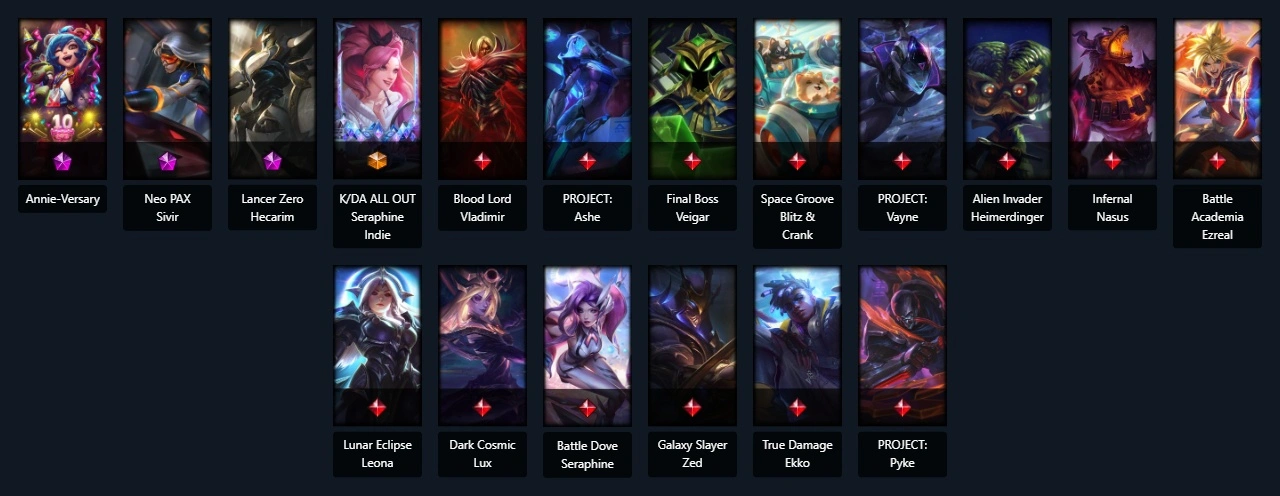Click the red gem icon on the Battle Academia Ezreal card
The image size is (1280, 496).
(1217, 161)
